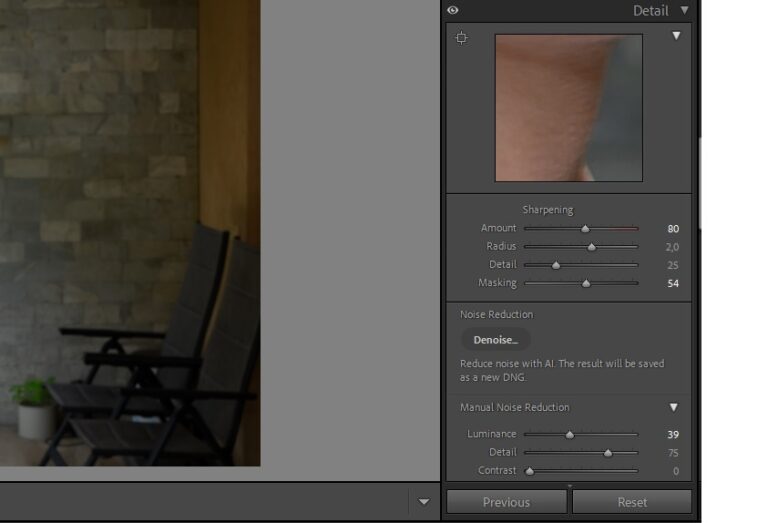The width and height of the screenshot is (768, 523).
Task: Adjust the Luminance noise slider
Action: click(x=570, y=434)
